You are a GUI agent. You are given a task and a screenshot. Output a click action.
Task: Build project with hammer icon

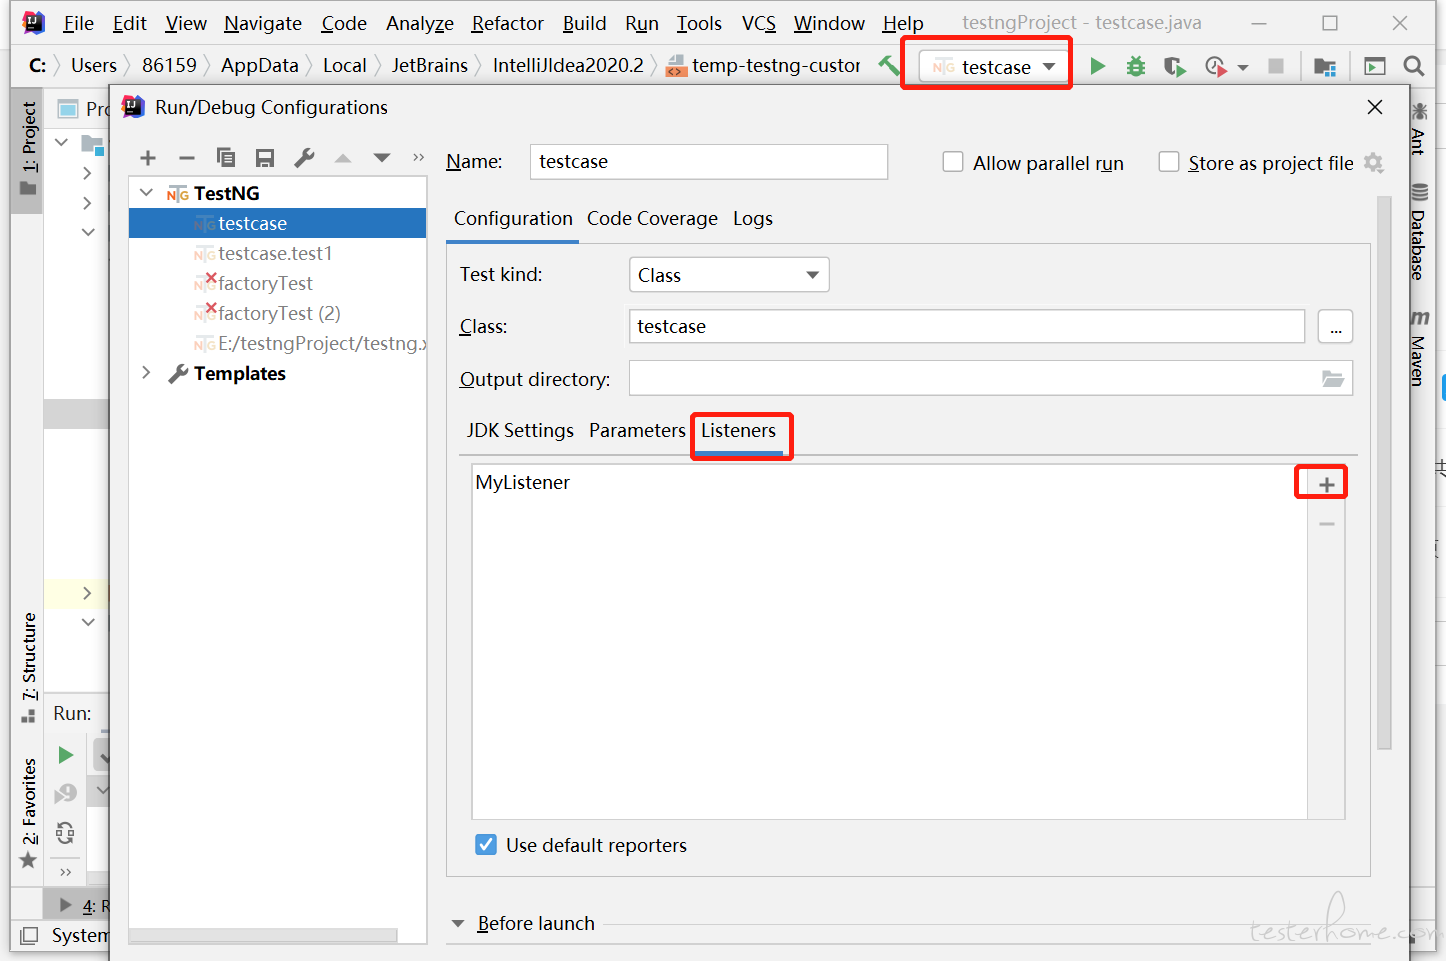click(888, 66)
